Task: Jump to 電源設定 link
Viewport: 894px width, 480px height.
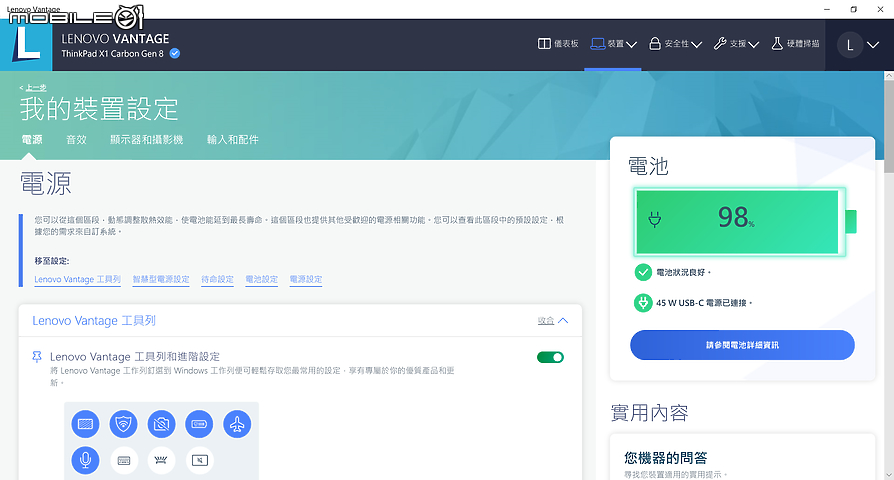Action: pyautogui.click(x=306, y=279)
